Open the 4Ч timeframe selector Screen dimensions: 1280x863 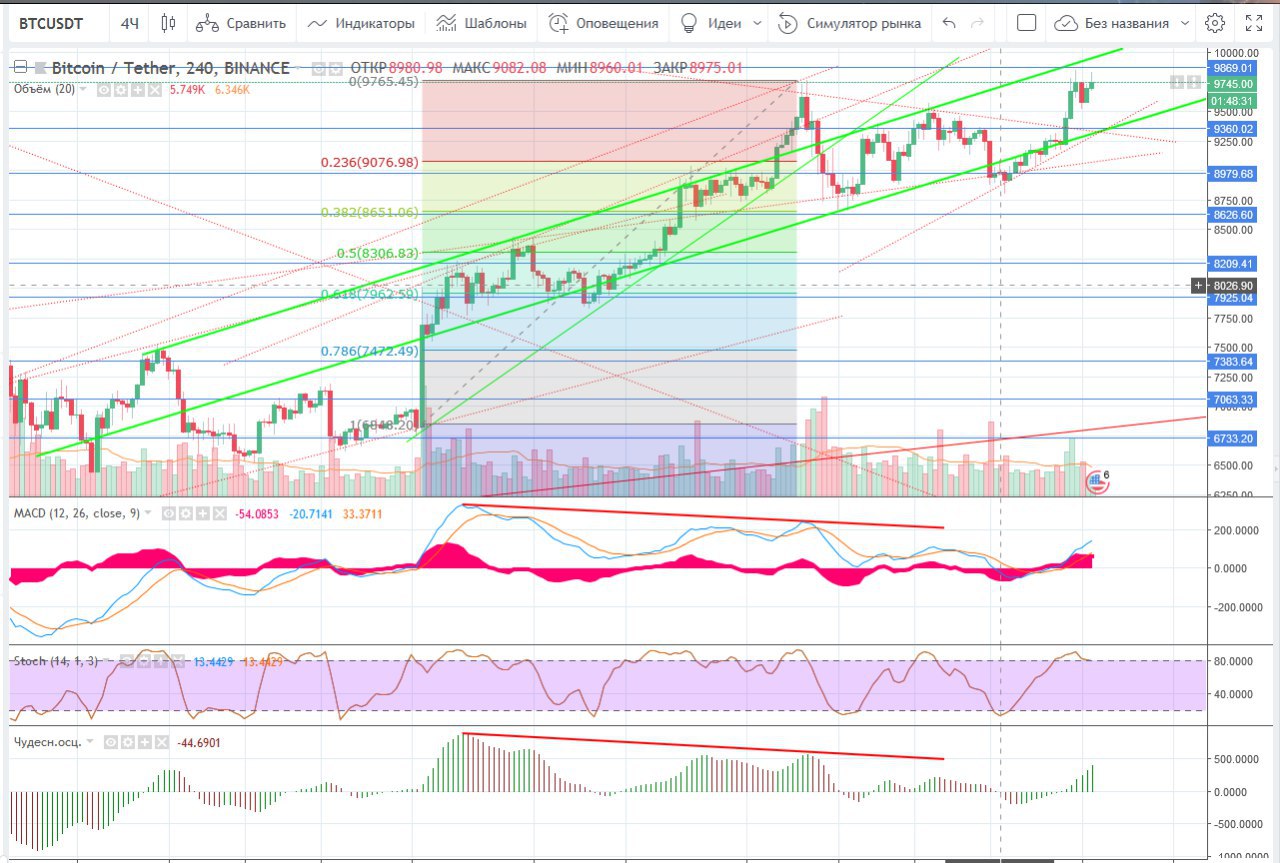tap(130, 23)
